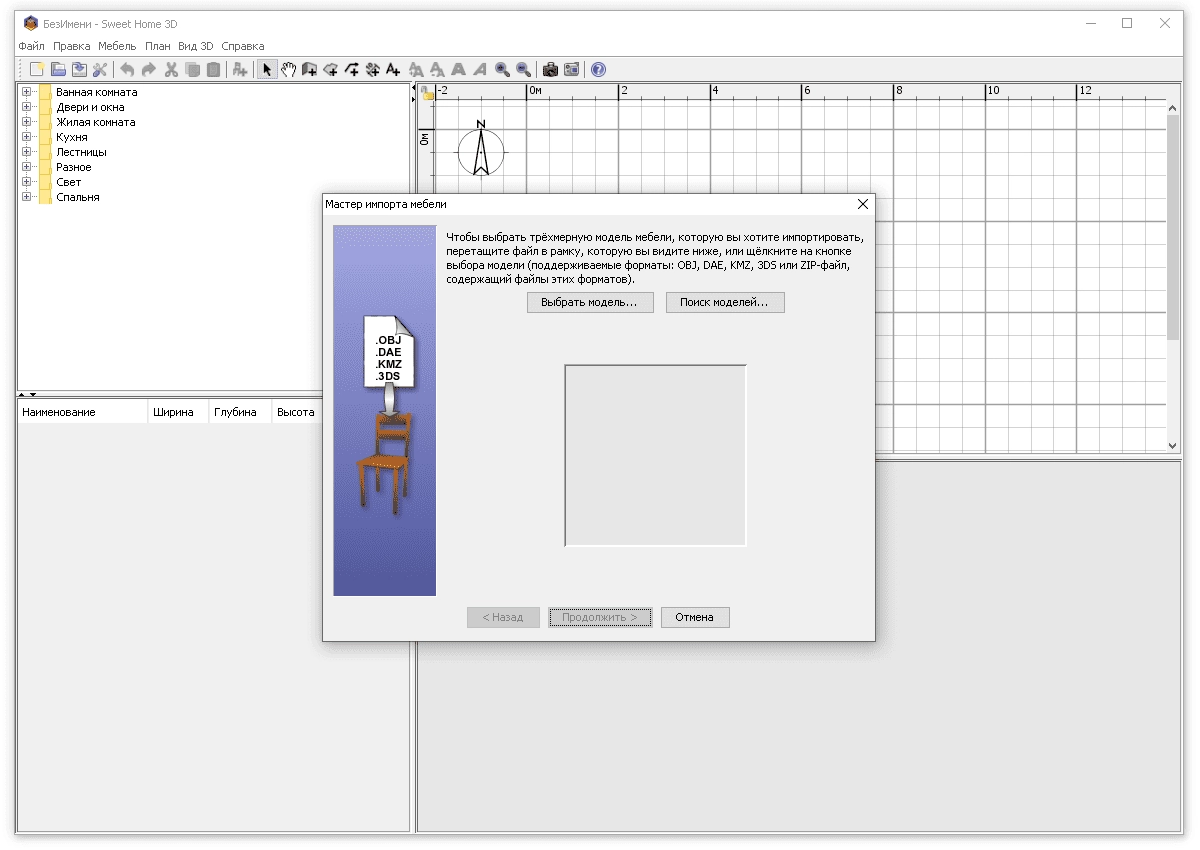This screenshot has width=1200, height=850.
Task: Choose the Create dimensions tool
Action: click(x=372, y=69)
